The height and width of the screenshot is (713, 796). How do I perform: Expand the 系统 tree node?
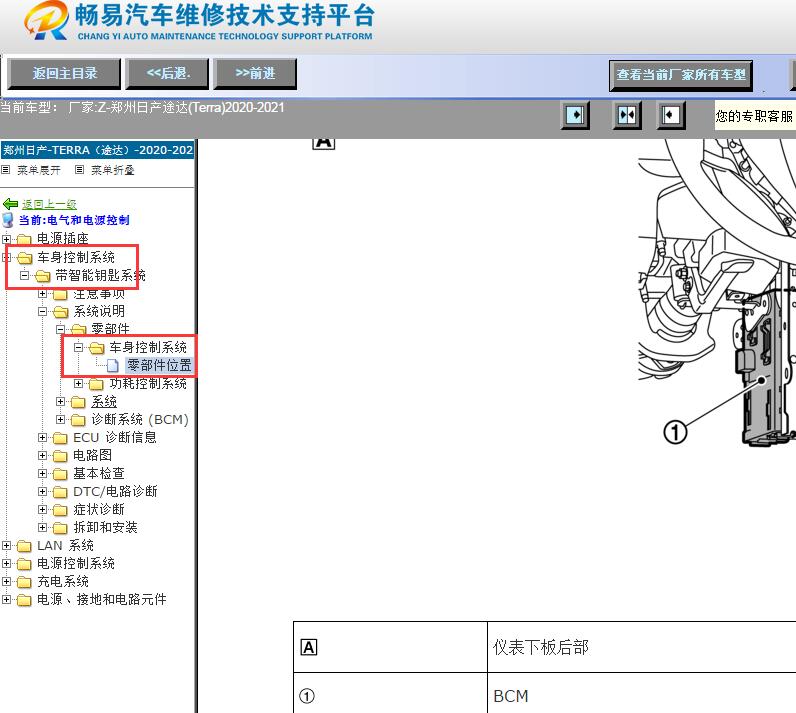[x=60, y=402]
